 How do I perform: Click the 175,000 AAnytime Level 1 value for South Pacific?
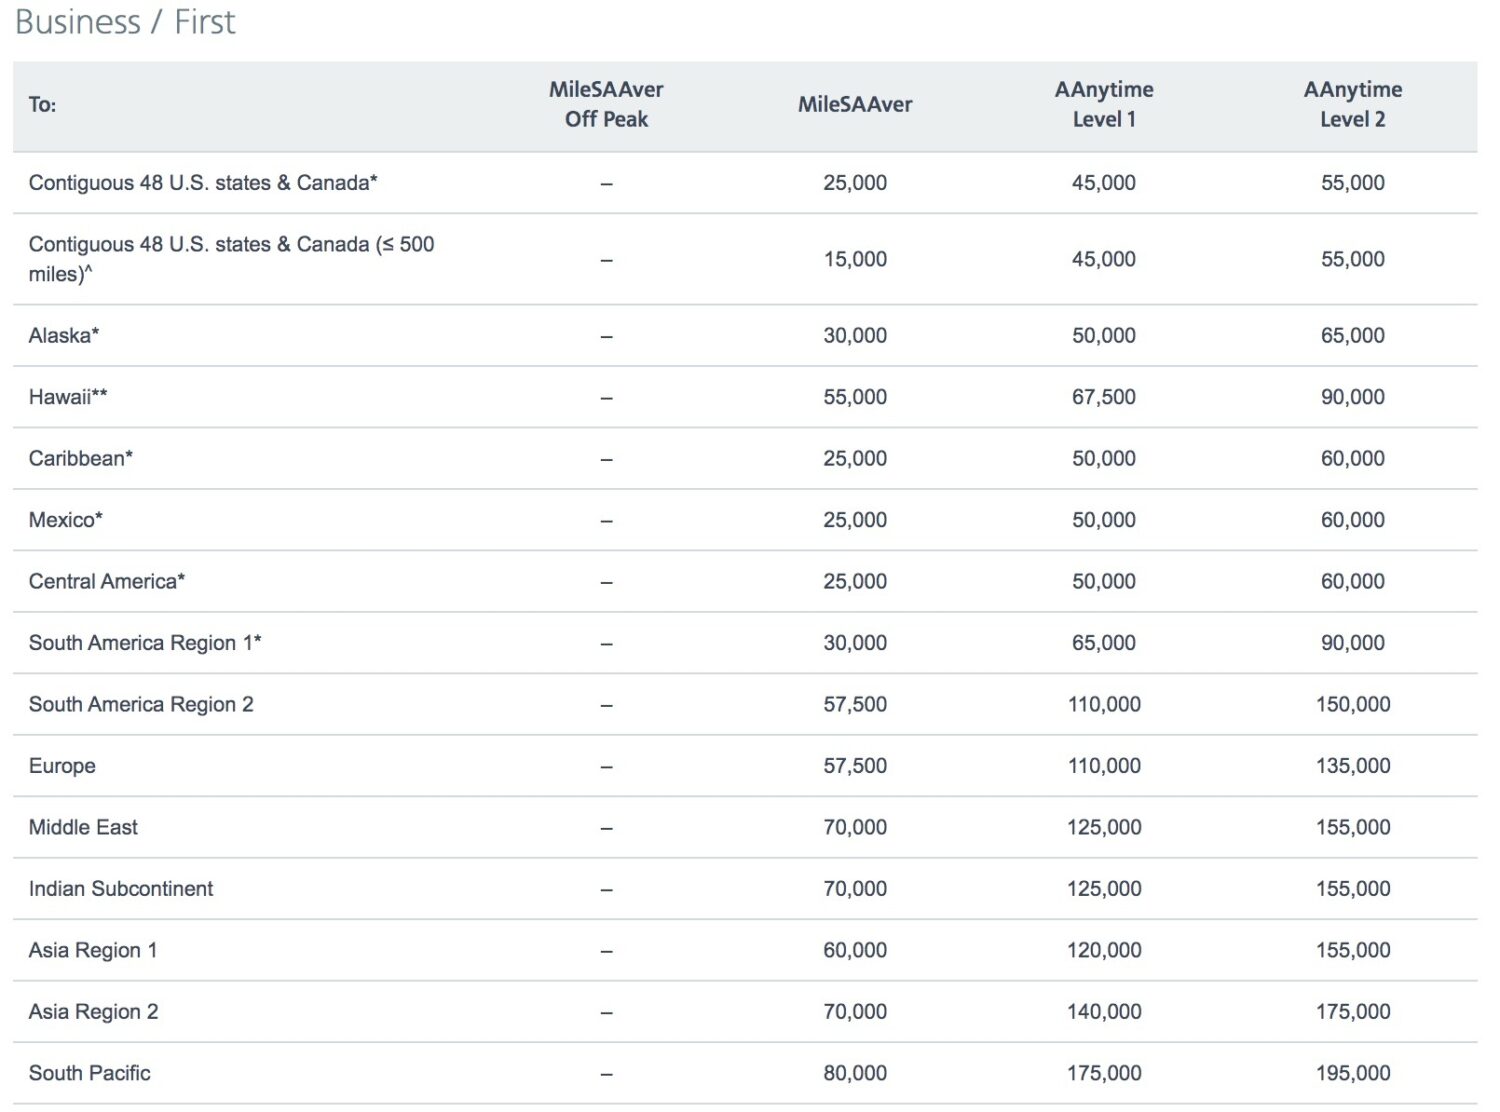(x=1104, y=1072)
